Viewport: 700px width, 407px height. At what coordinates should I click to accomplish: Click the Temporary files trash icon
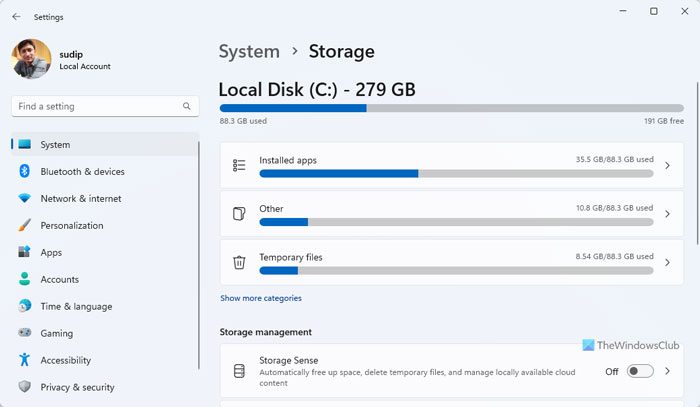pos(239,262)
